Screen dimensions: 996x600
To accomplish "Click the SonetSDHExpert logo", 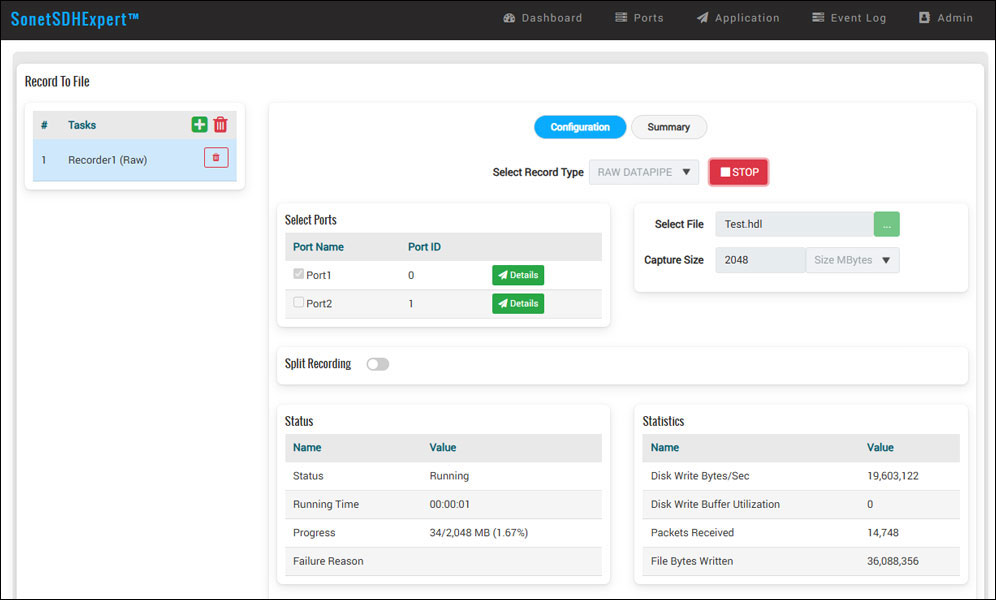I will tap(75, 19).
